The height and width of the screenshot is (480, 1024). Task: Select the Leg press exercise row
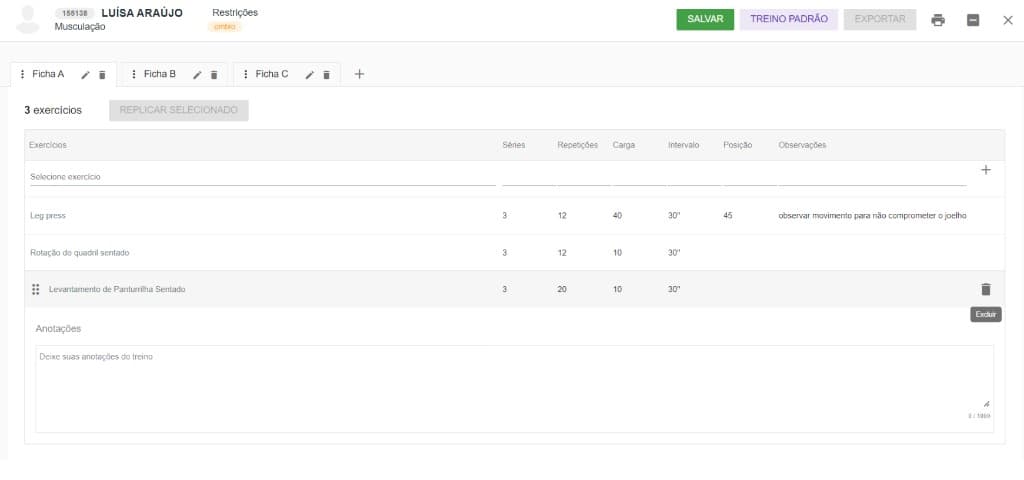[515, 216]
